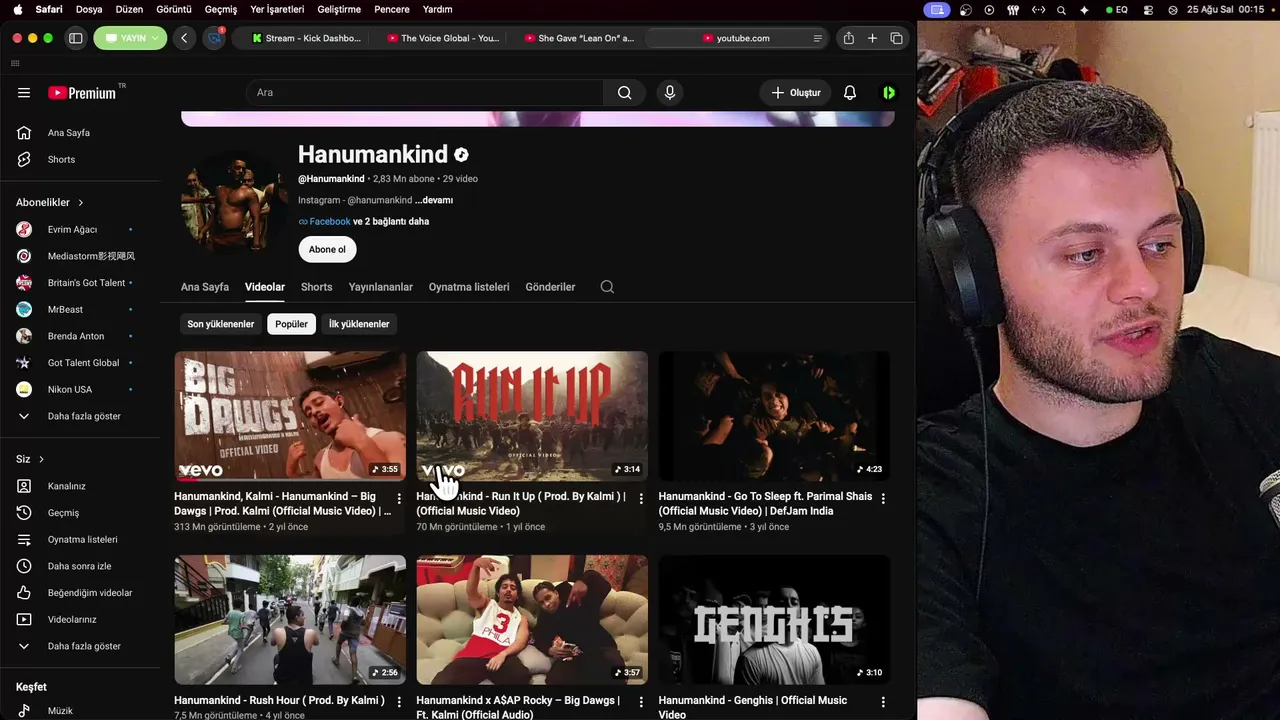Open the account avatar menu

[x=889, y=93]
